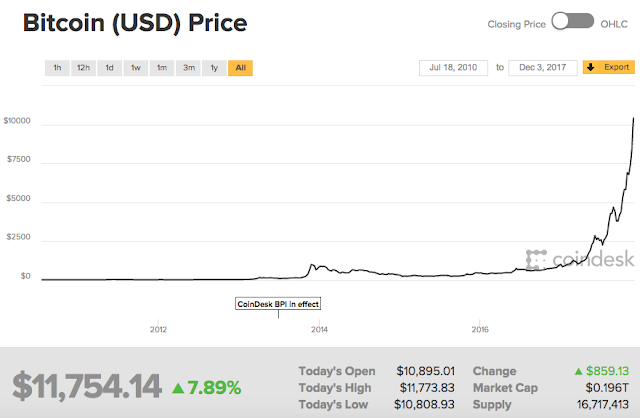The image size is (640, 418).
Task: Edit the start date Jul 18, 2010
Action: [454, 68]
